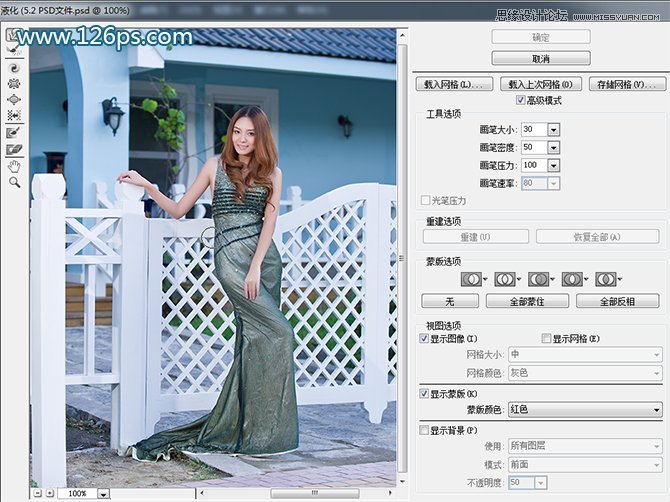This screenshot has height=502, width=670.
Task: Click the 100% zoom level field
Action: (x=78, y=493)
